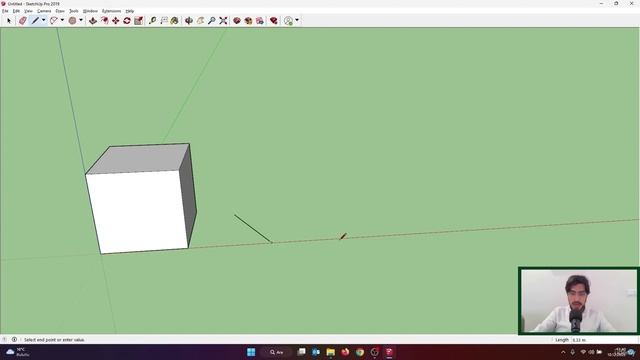Activate the Push/Pull tool
This screenshot has height=360, width=640.
[93, 20]
